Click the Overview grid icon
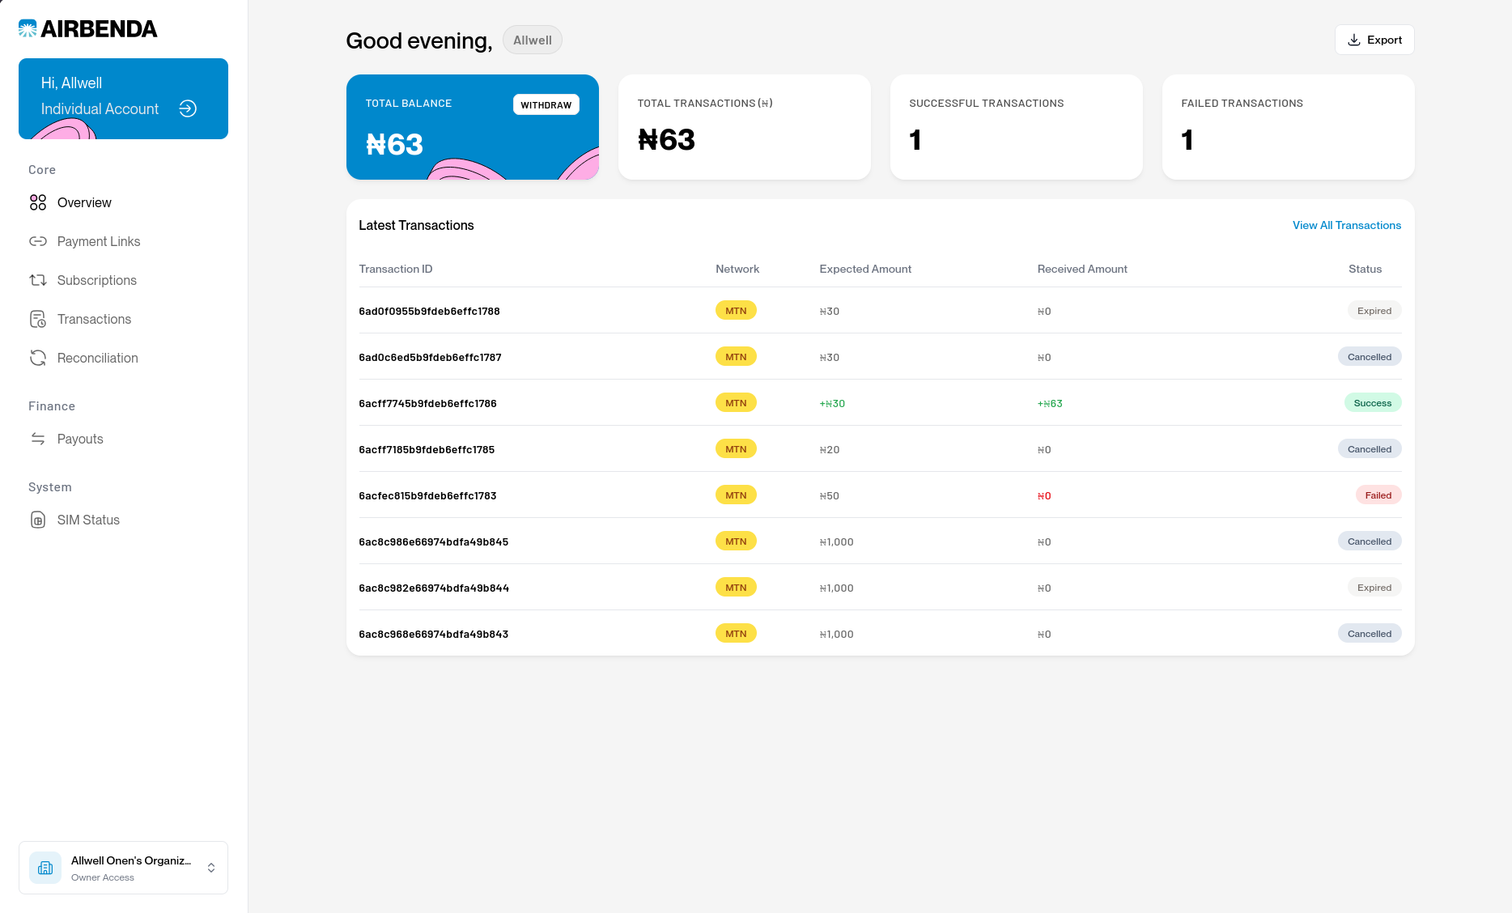 [x=38, y=203]
